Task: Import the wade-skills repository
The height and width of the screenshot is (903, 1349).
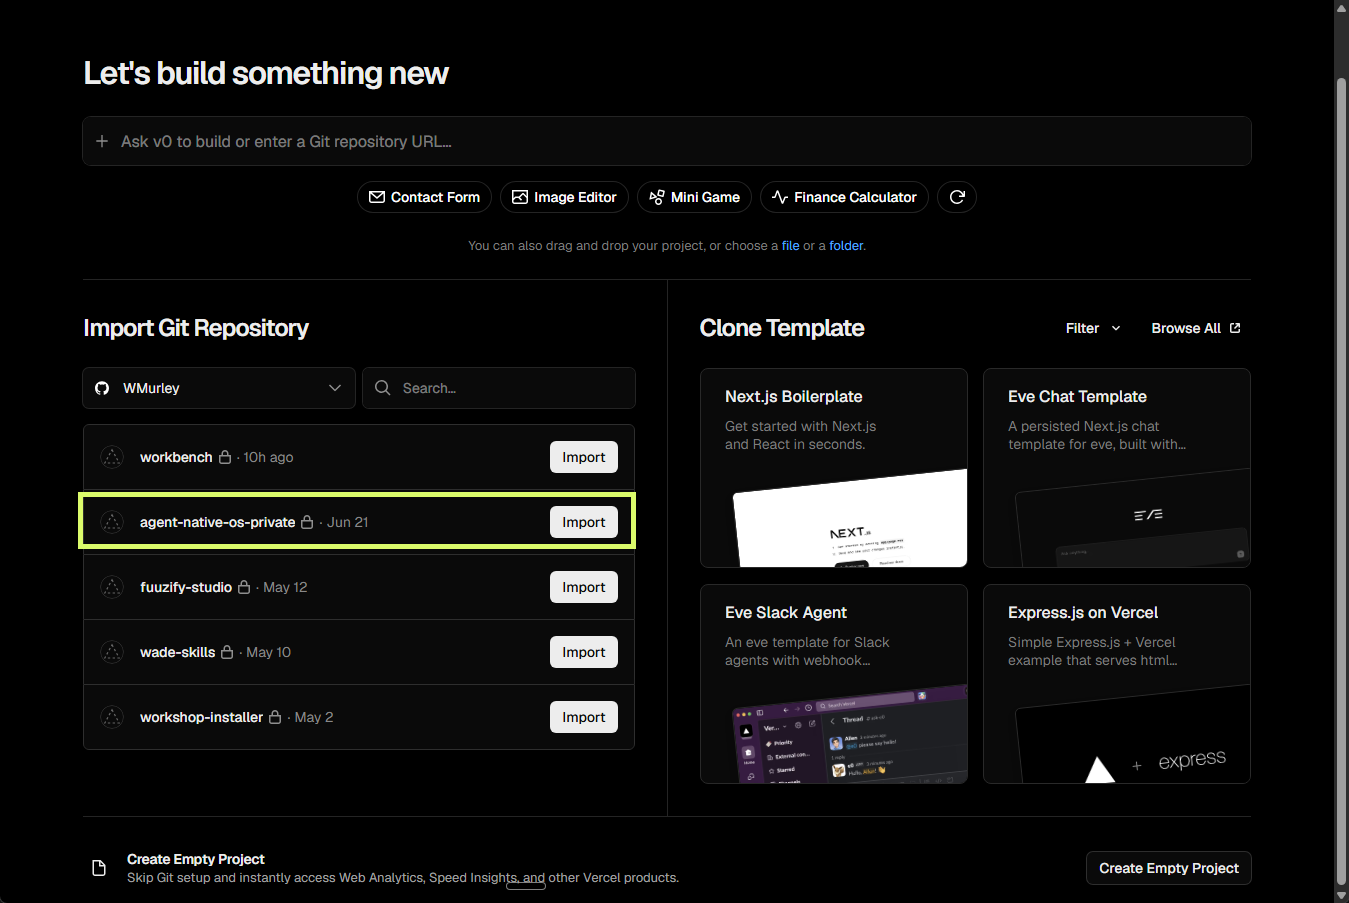Action: (x=584, y=652)
